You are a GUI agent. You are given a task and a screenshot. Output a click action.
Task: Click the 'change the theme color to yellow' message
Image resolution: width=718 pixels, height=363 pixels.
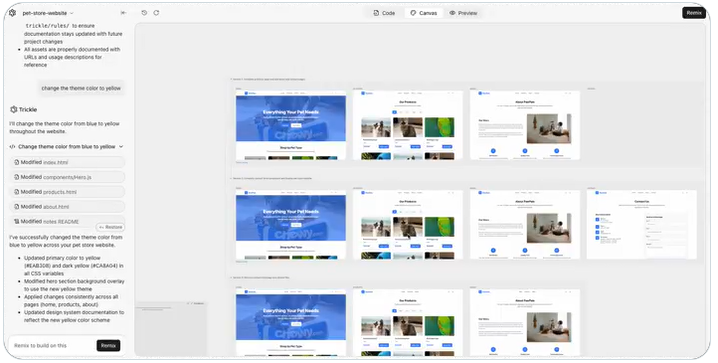click(81, 88)
